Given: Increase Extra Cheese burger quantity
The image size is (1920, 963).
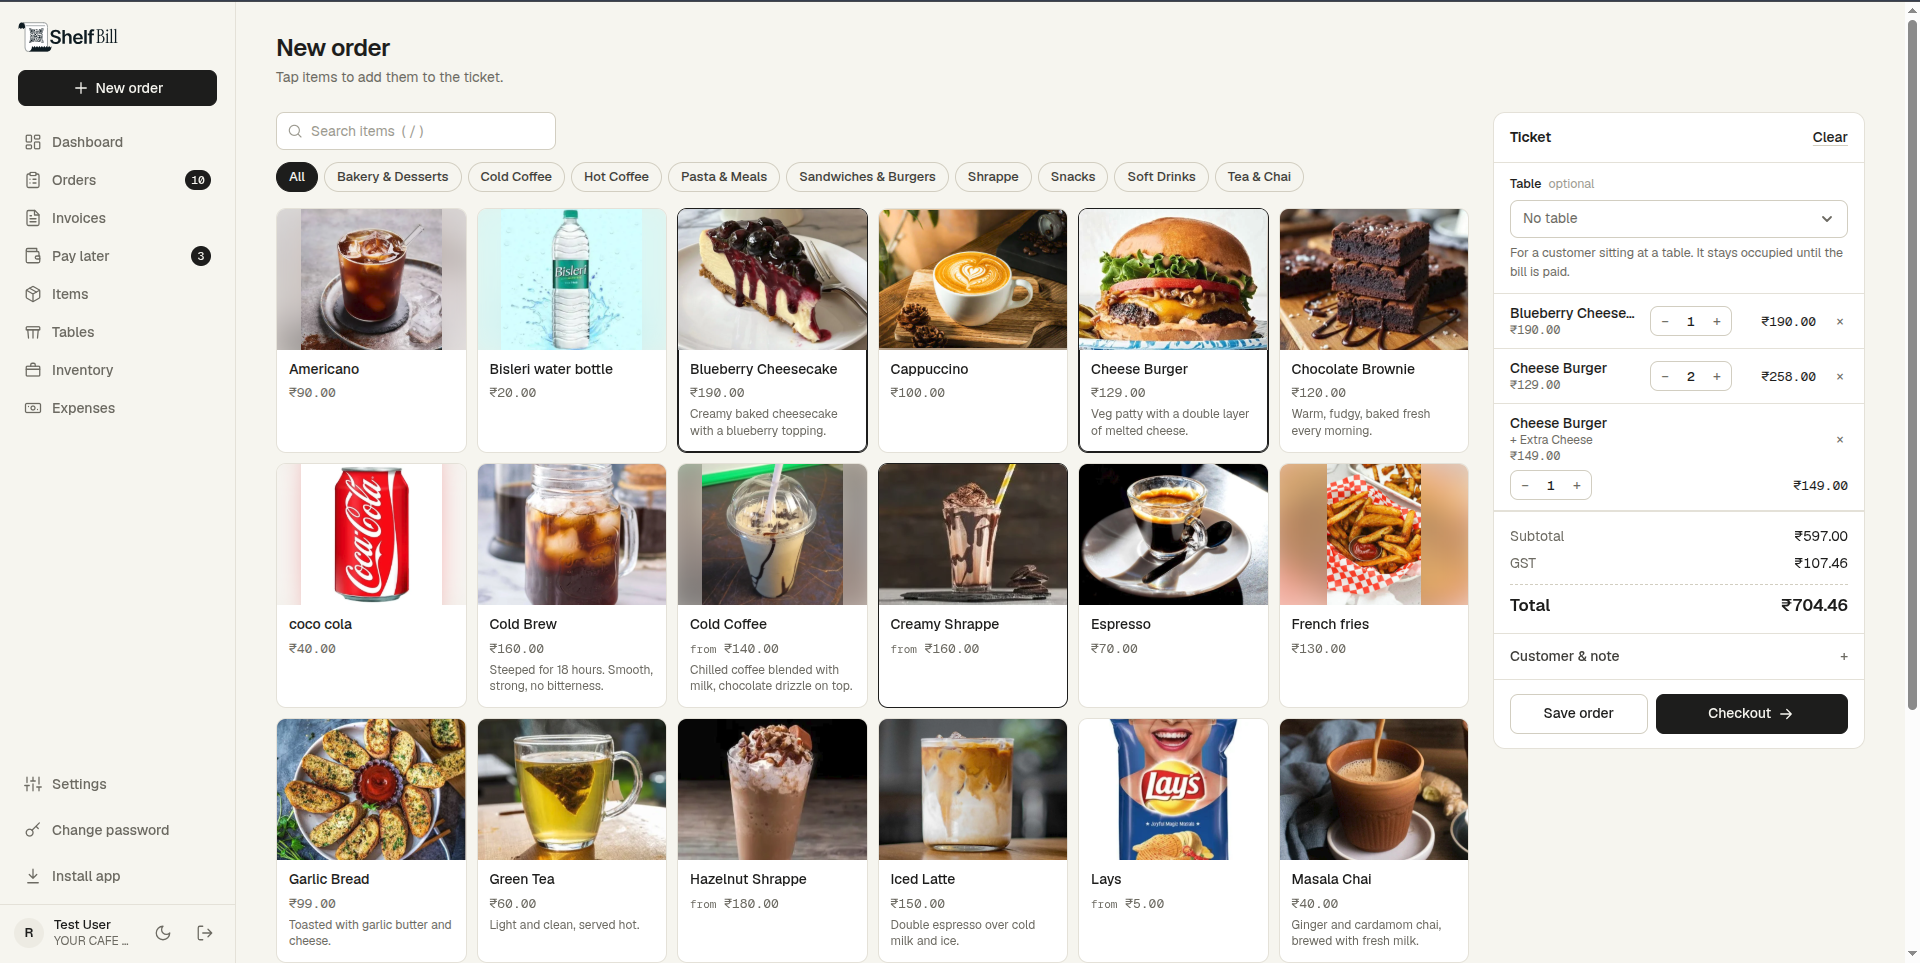Looking at the screenshot, I should 1577,486.
